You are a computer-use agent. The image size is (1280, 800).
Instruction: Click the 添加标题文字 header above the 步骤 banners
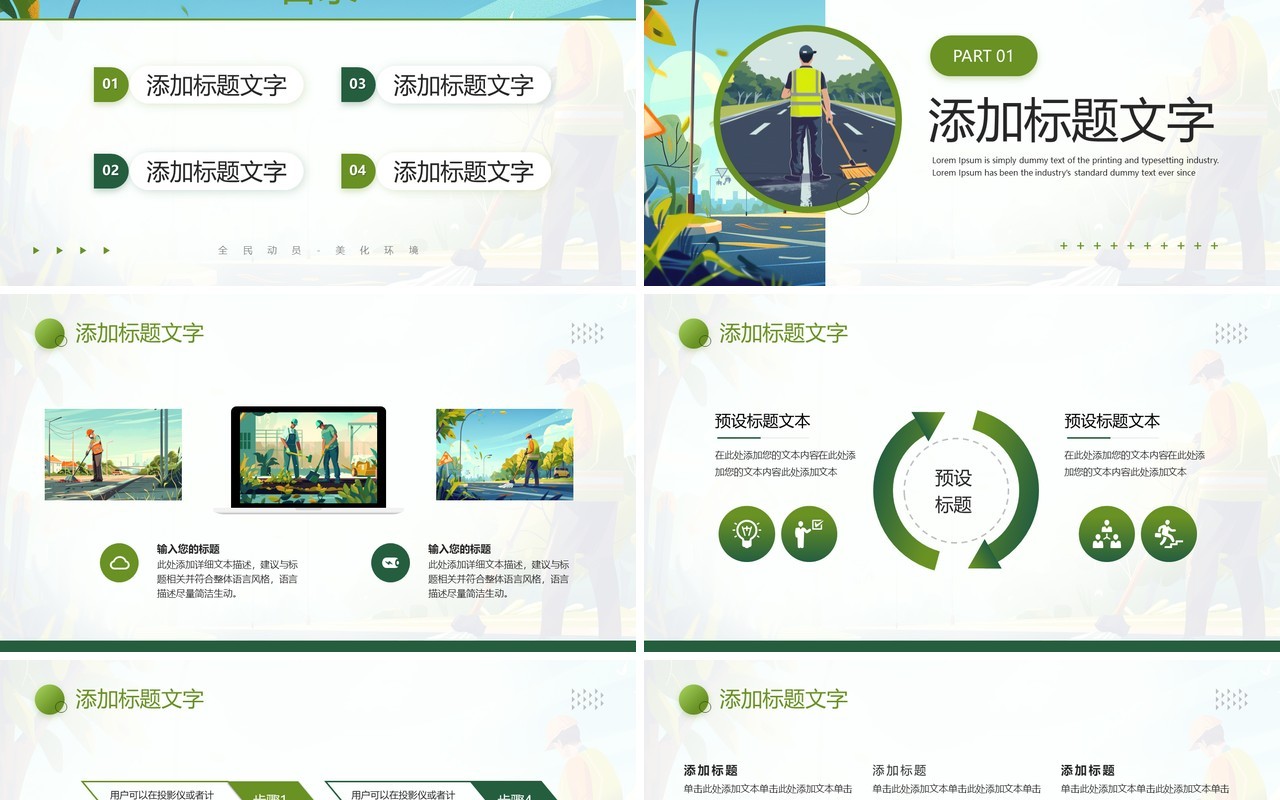point(139,699)
